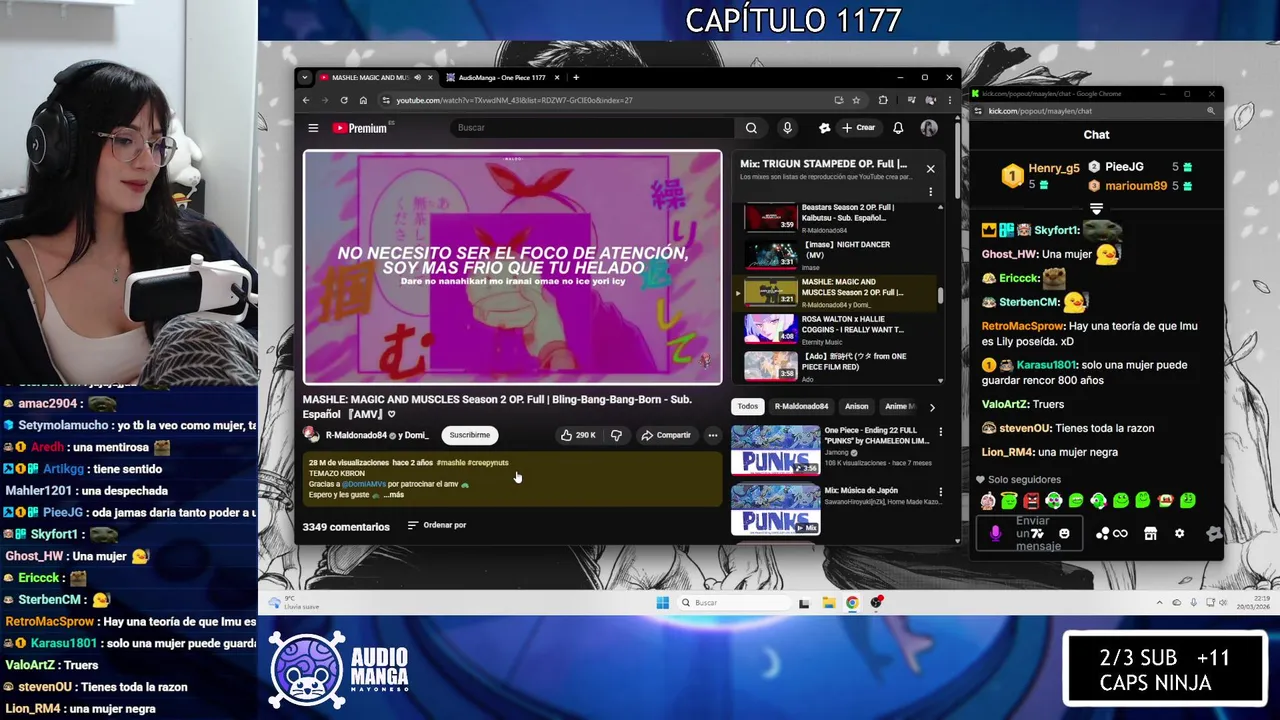Open R-Maldonado84 channel link

pyautogui.click(x=355, y=435)
